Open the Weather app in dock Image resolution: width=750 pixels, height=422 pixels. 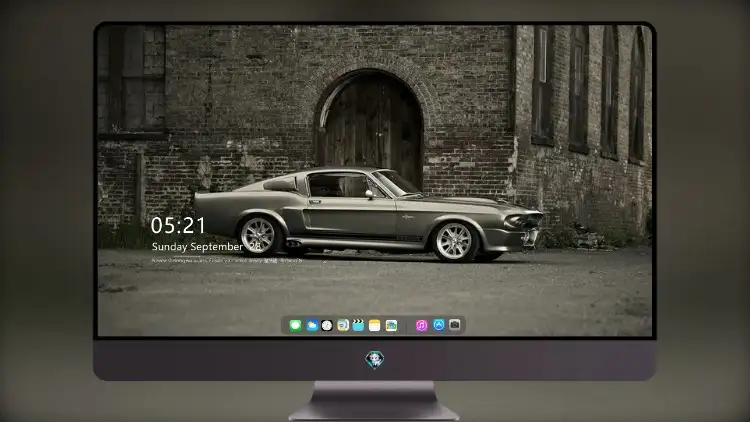pos(311,325)
